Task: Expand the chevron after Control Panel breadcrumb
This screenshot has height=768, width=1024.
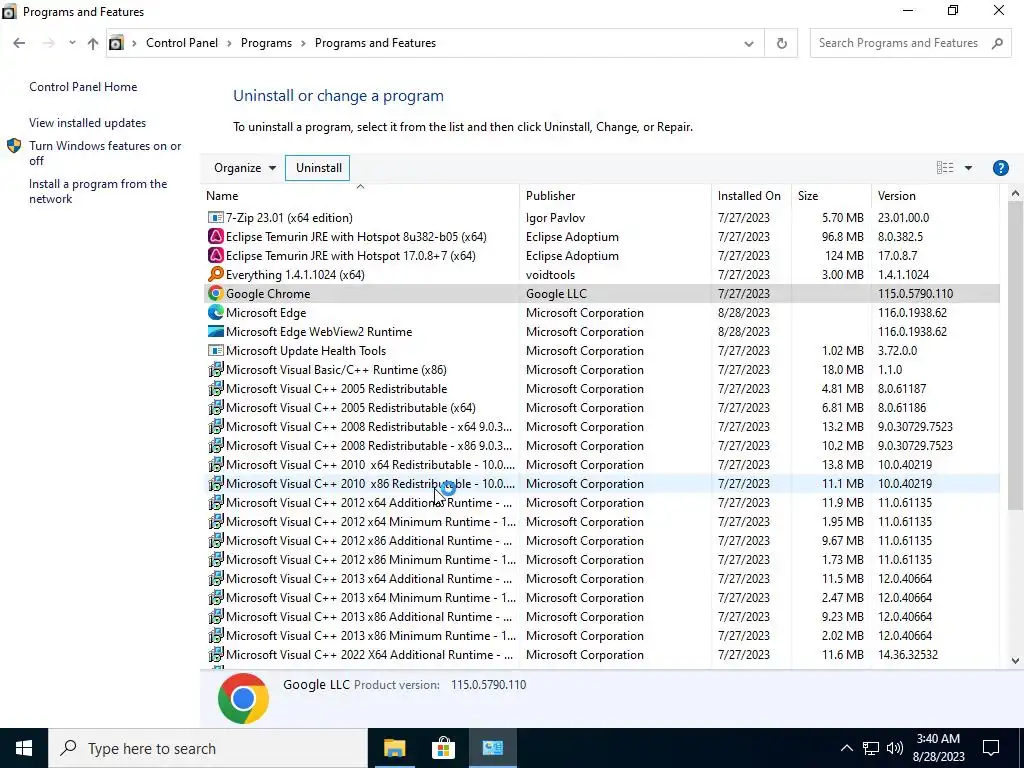Action: [229, 43]
